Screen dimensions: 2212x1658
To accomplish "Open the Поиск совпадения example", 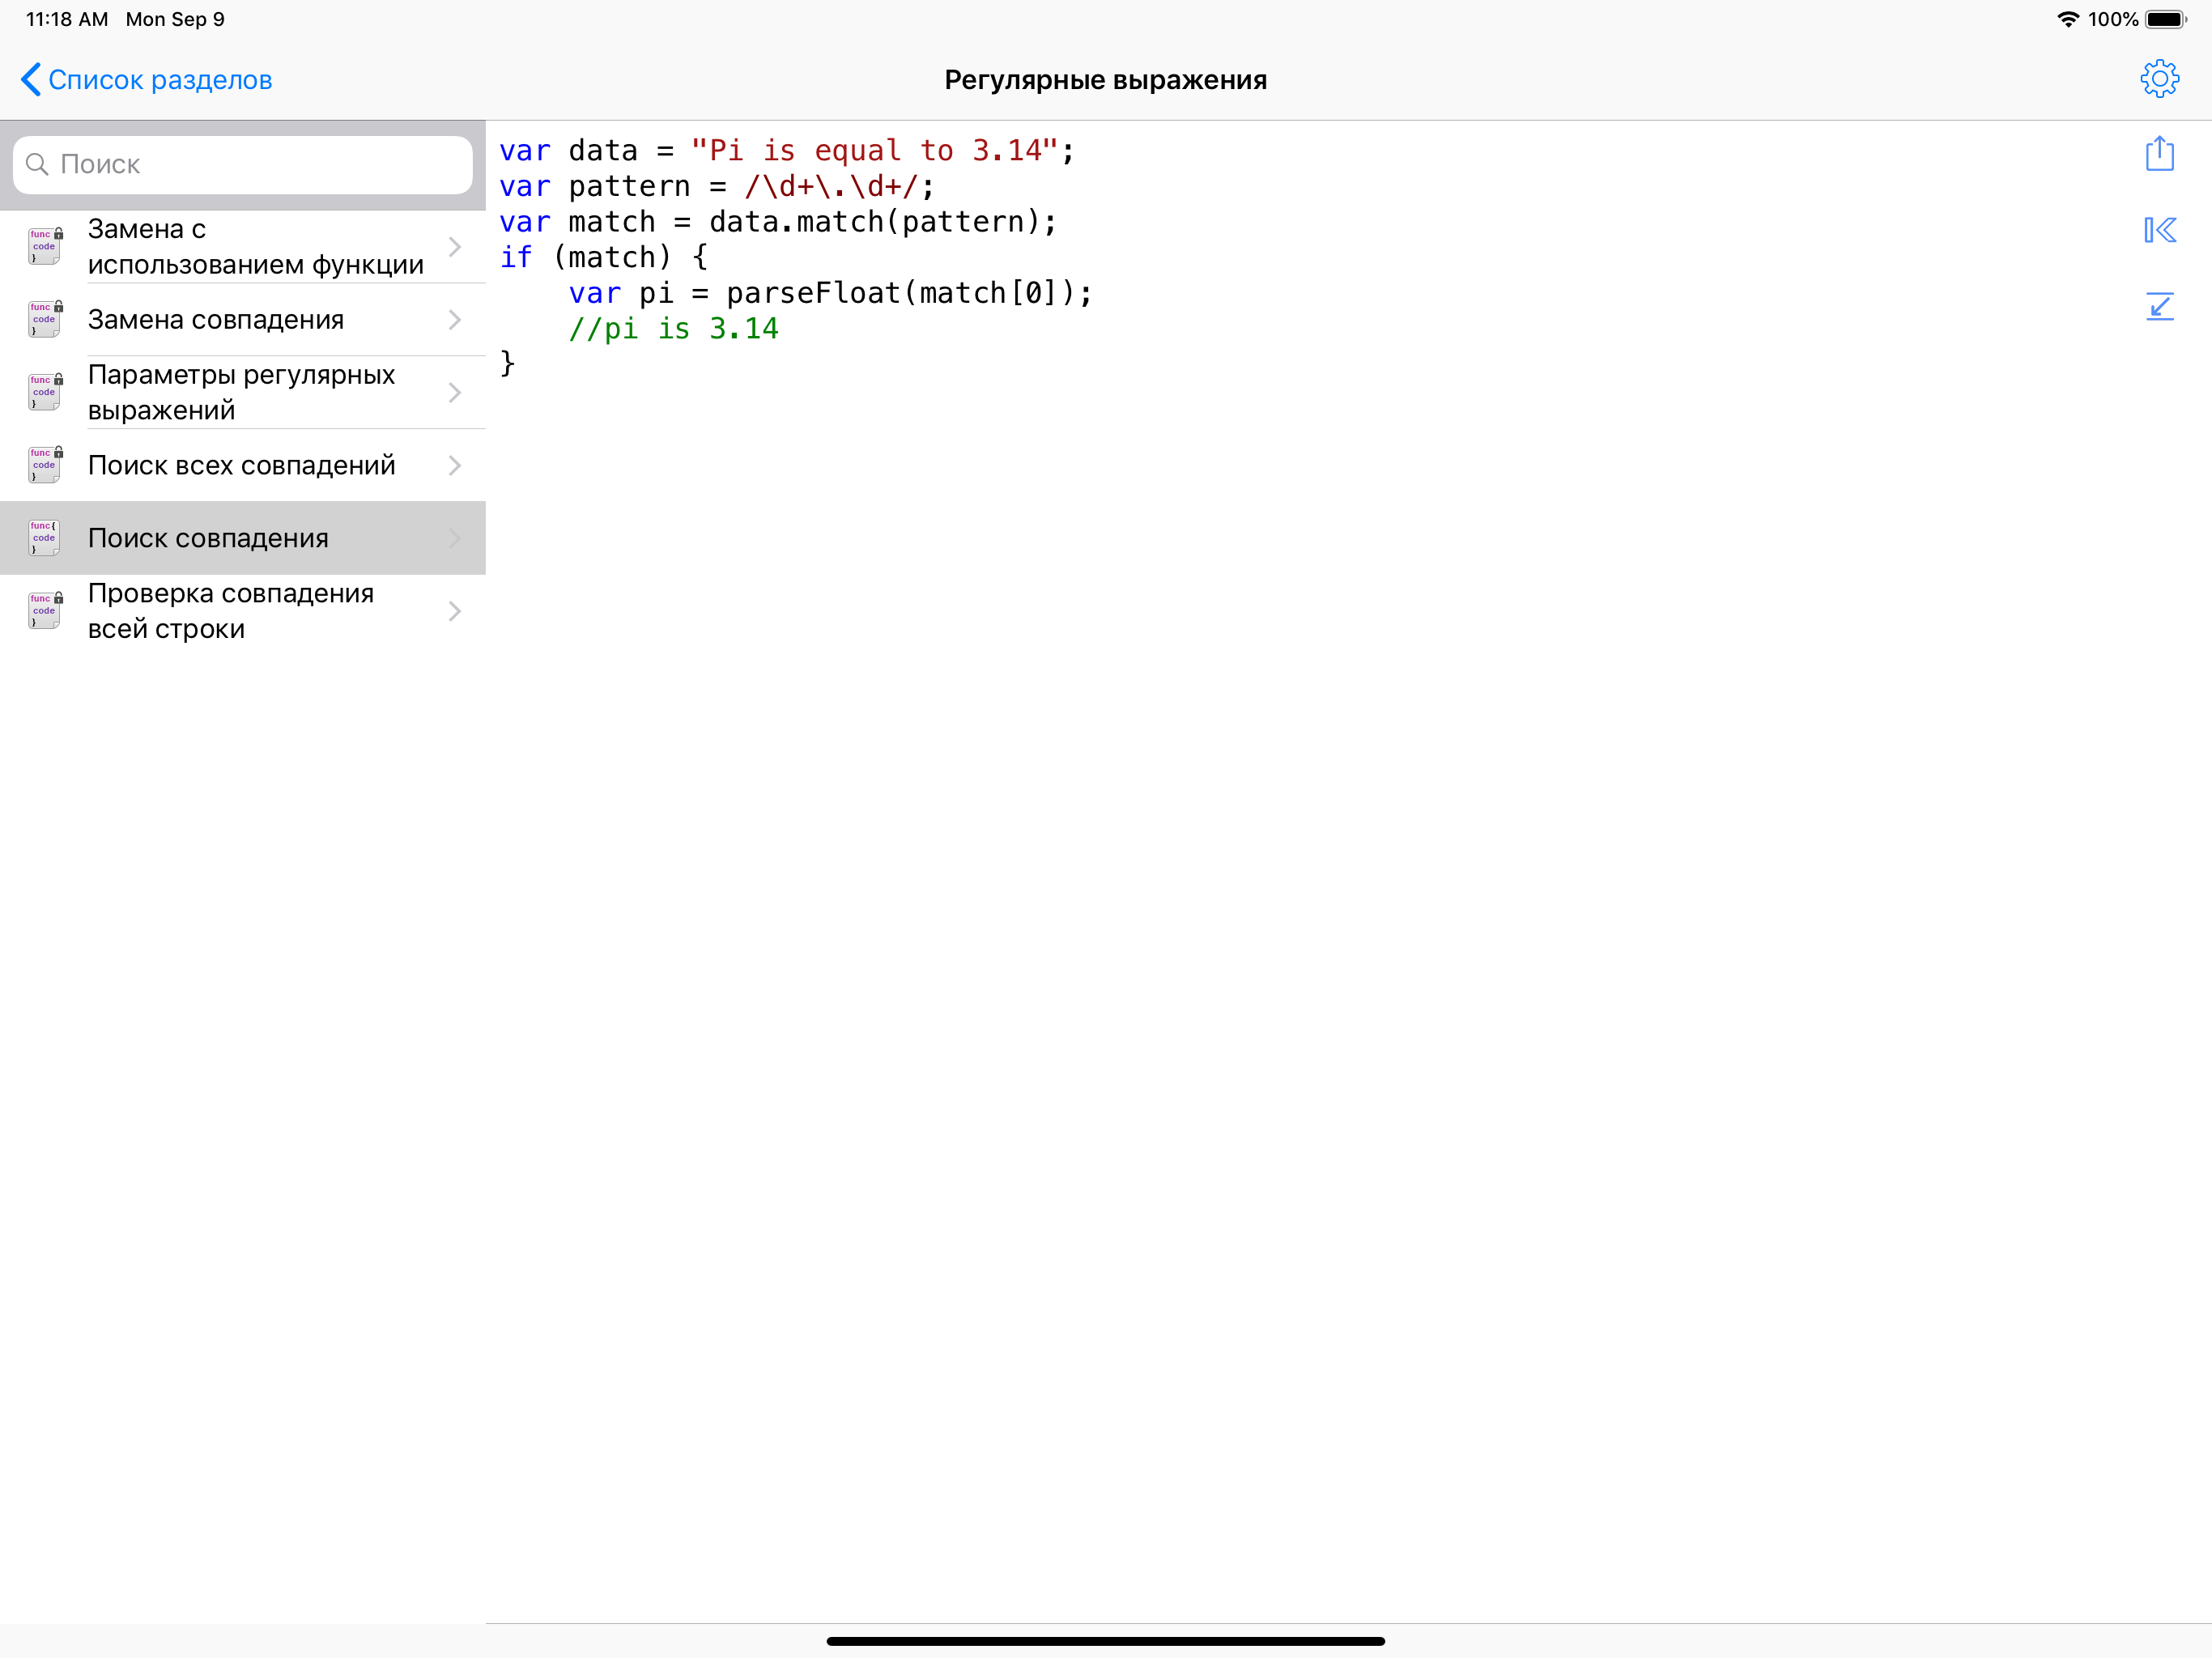I will click(209, 537).
